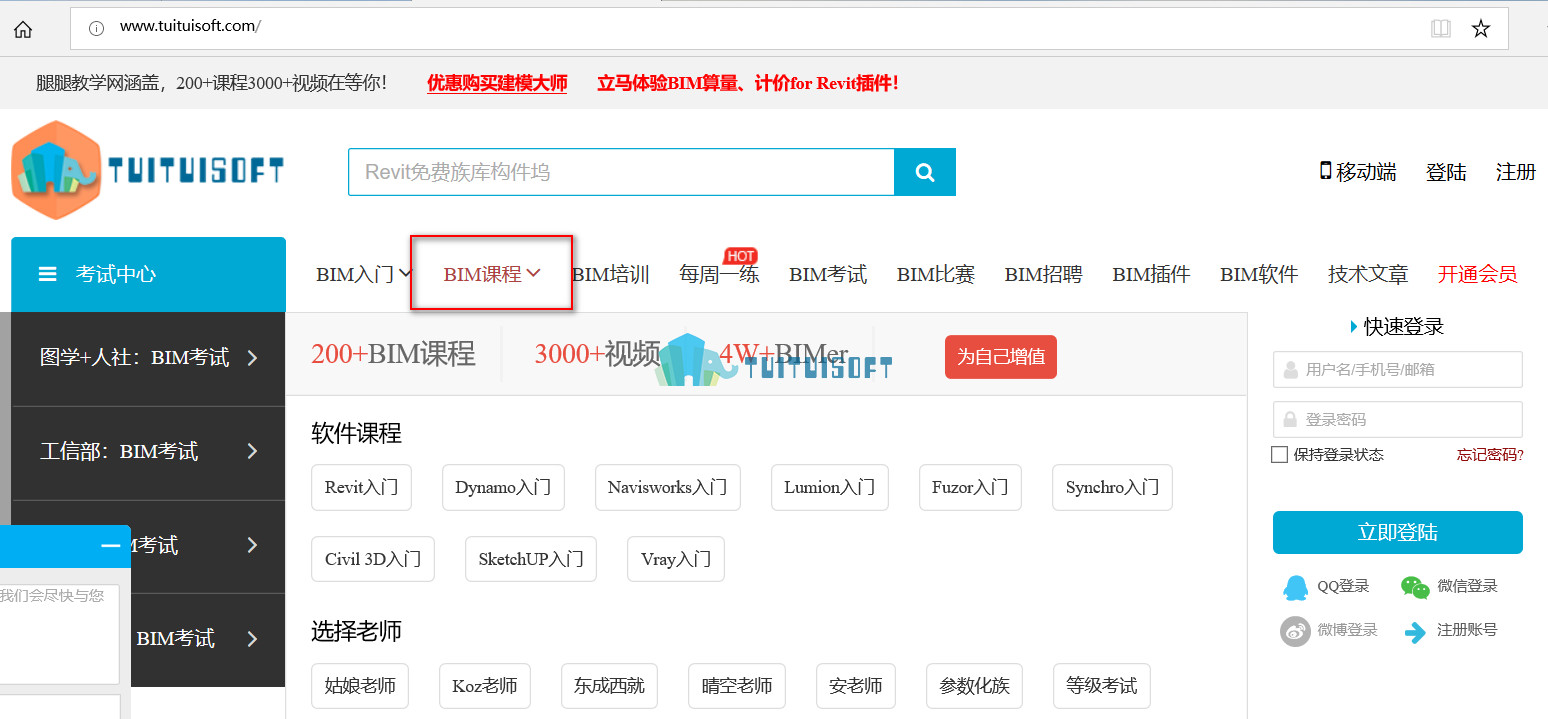Screen dimensions: 1548x719
Task: Select the Lumion入门 course
Action: tap(830, 488)
